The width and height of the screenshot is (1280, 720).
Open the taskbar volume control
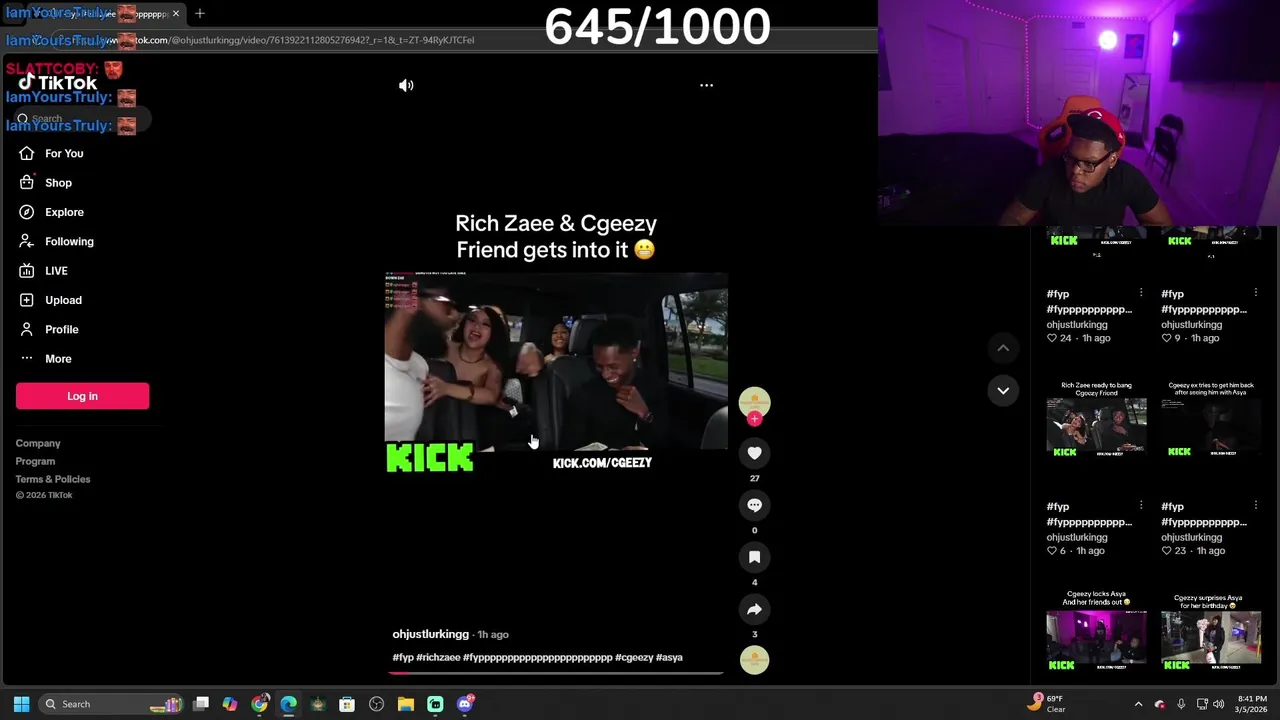1219,704
